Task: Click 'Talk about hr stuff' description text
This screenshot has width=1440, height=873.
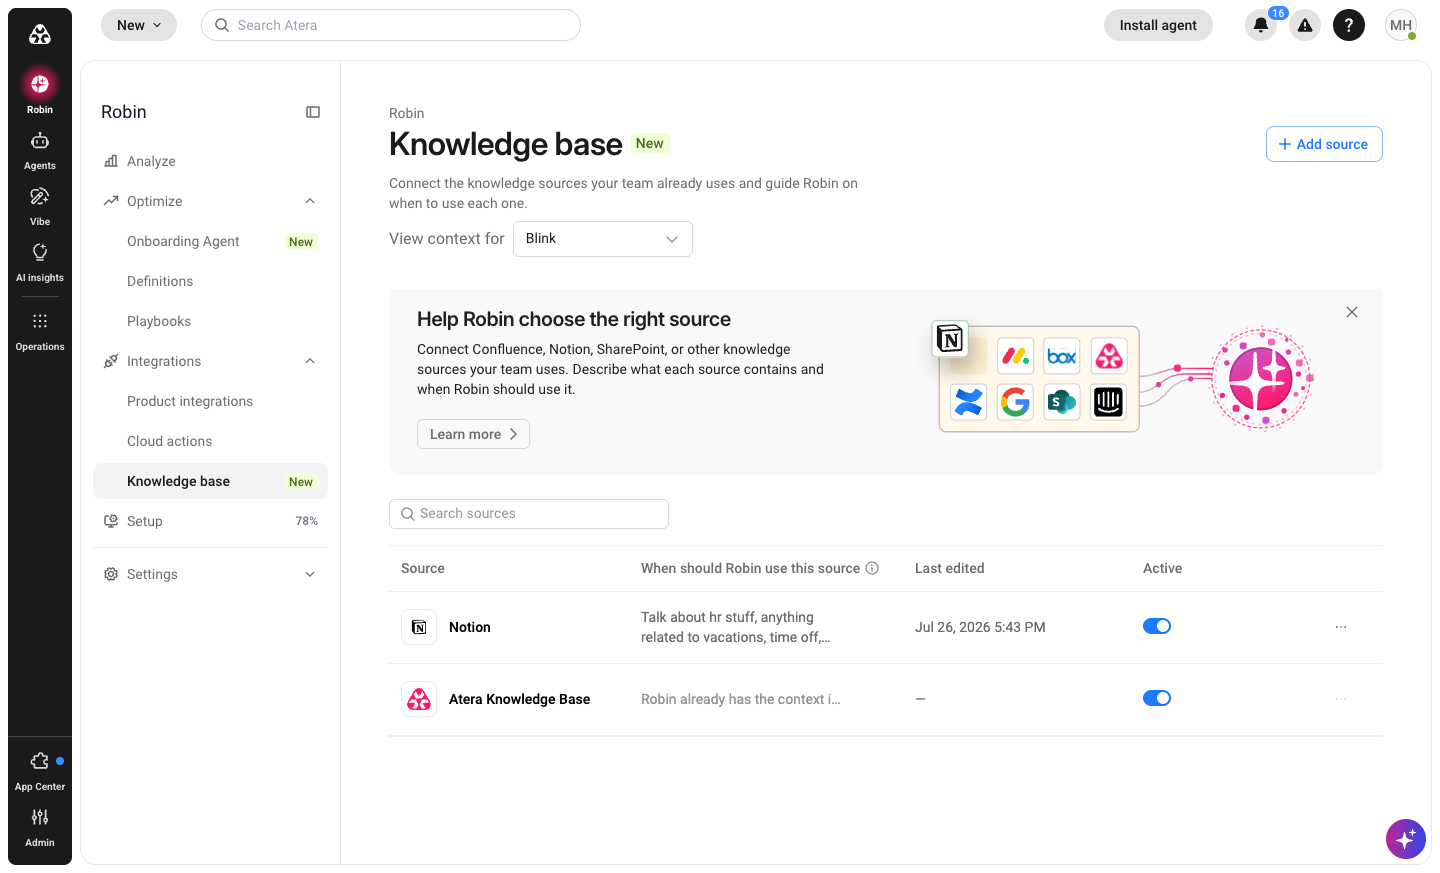Action: pyautogui.click(x=736, y=627)
